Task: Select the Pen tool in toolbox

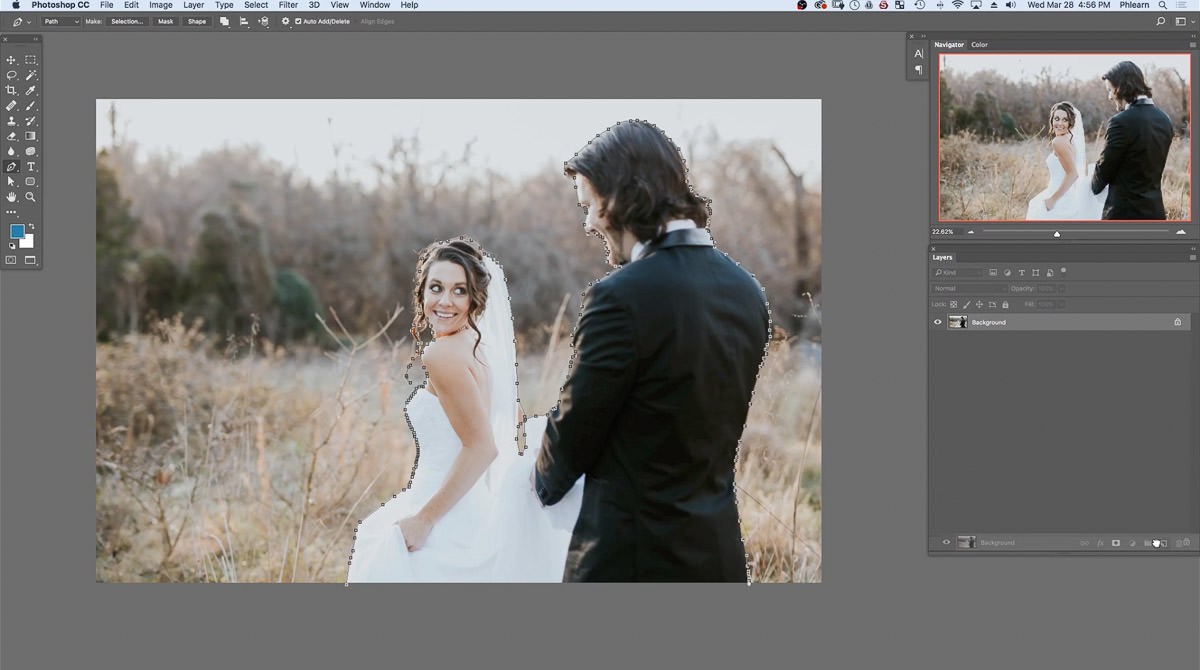Action: point(12,167)
